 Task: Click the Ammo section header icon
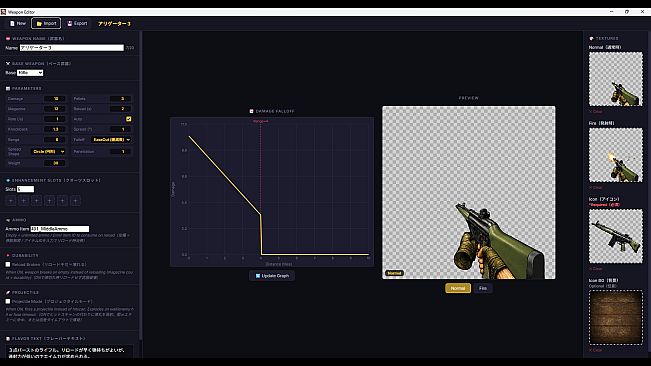(8, 220)
